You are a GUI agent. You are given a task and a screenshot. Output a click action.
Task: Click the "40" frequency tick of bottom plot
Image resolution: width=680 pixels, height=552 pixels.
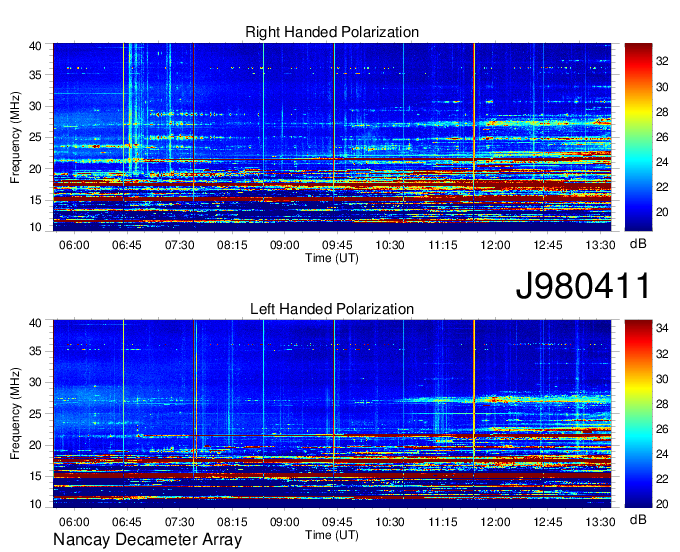pyautogui.click(x=36, y=323)
